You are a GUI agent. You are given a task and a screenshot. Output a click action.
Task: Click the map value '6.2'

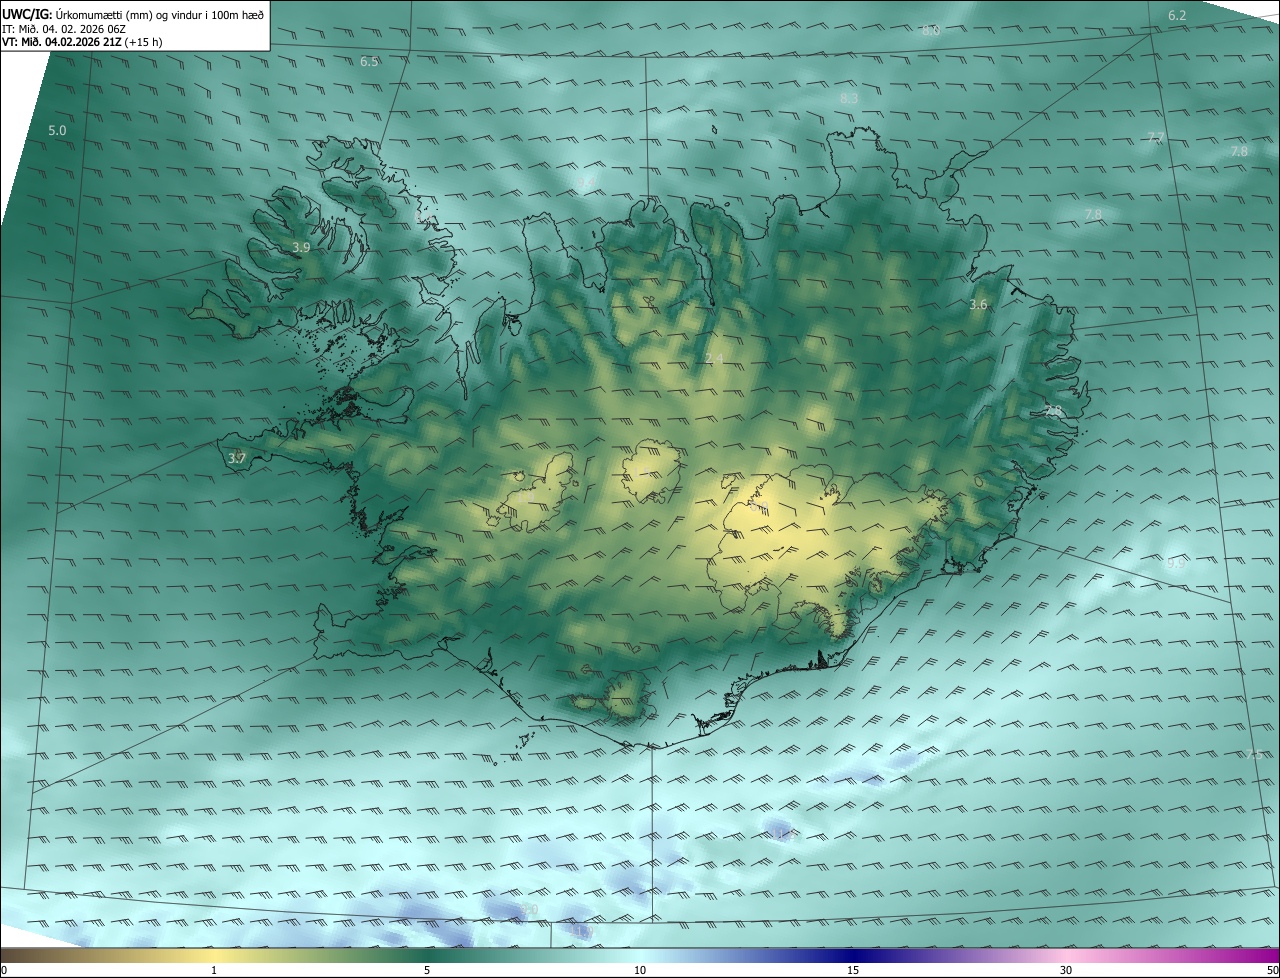(x=1177, y=15)
